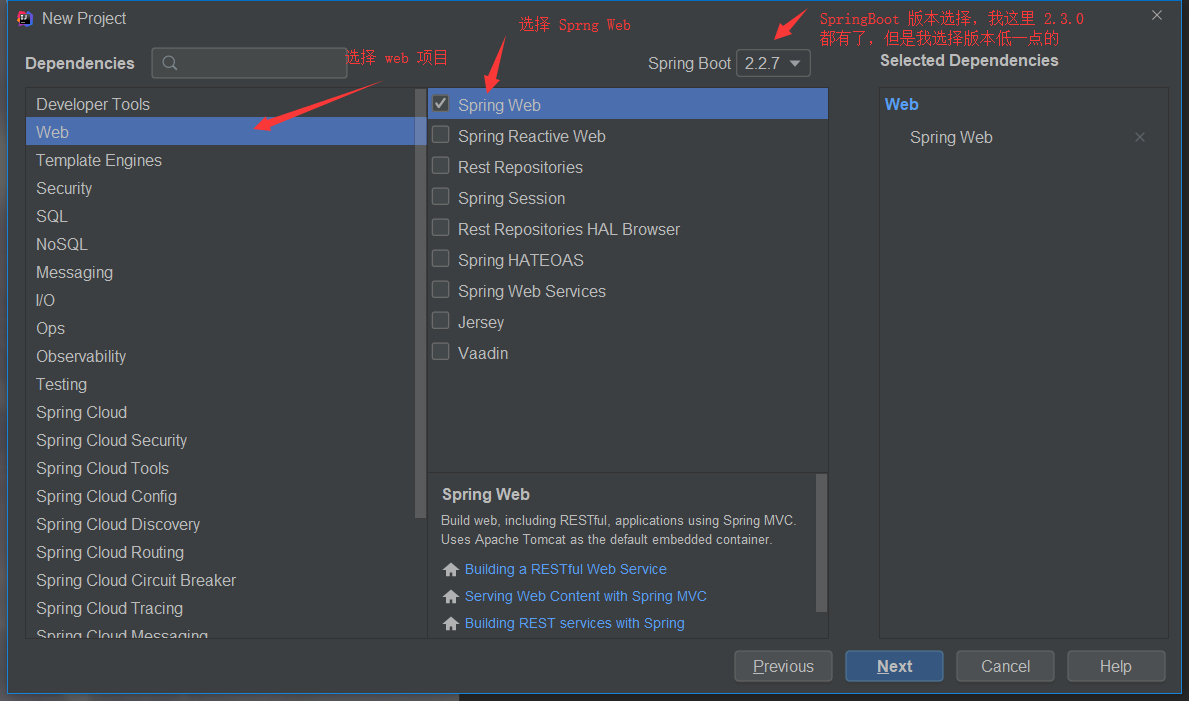Choose Spring Cloud Routing category

tap(220, 553)
